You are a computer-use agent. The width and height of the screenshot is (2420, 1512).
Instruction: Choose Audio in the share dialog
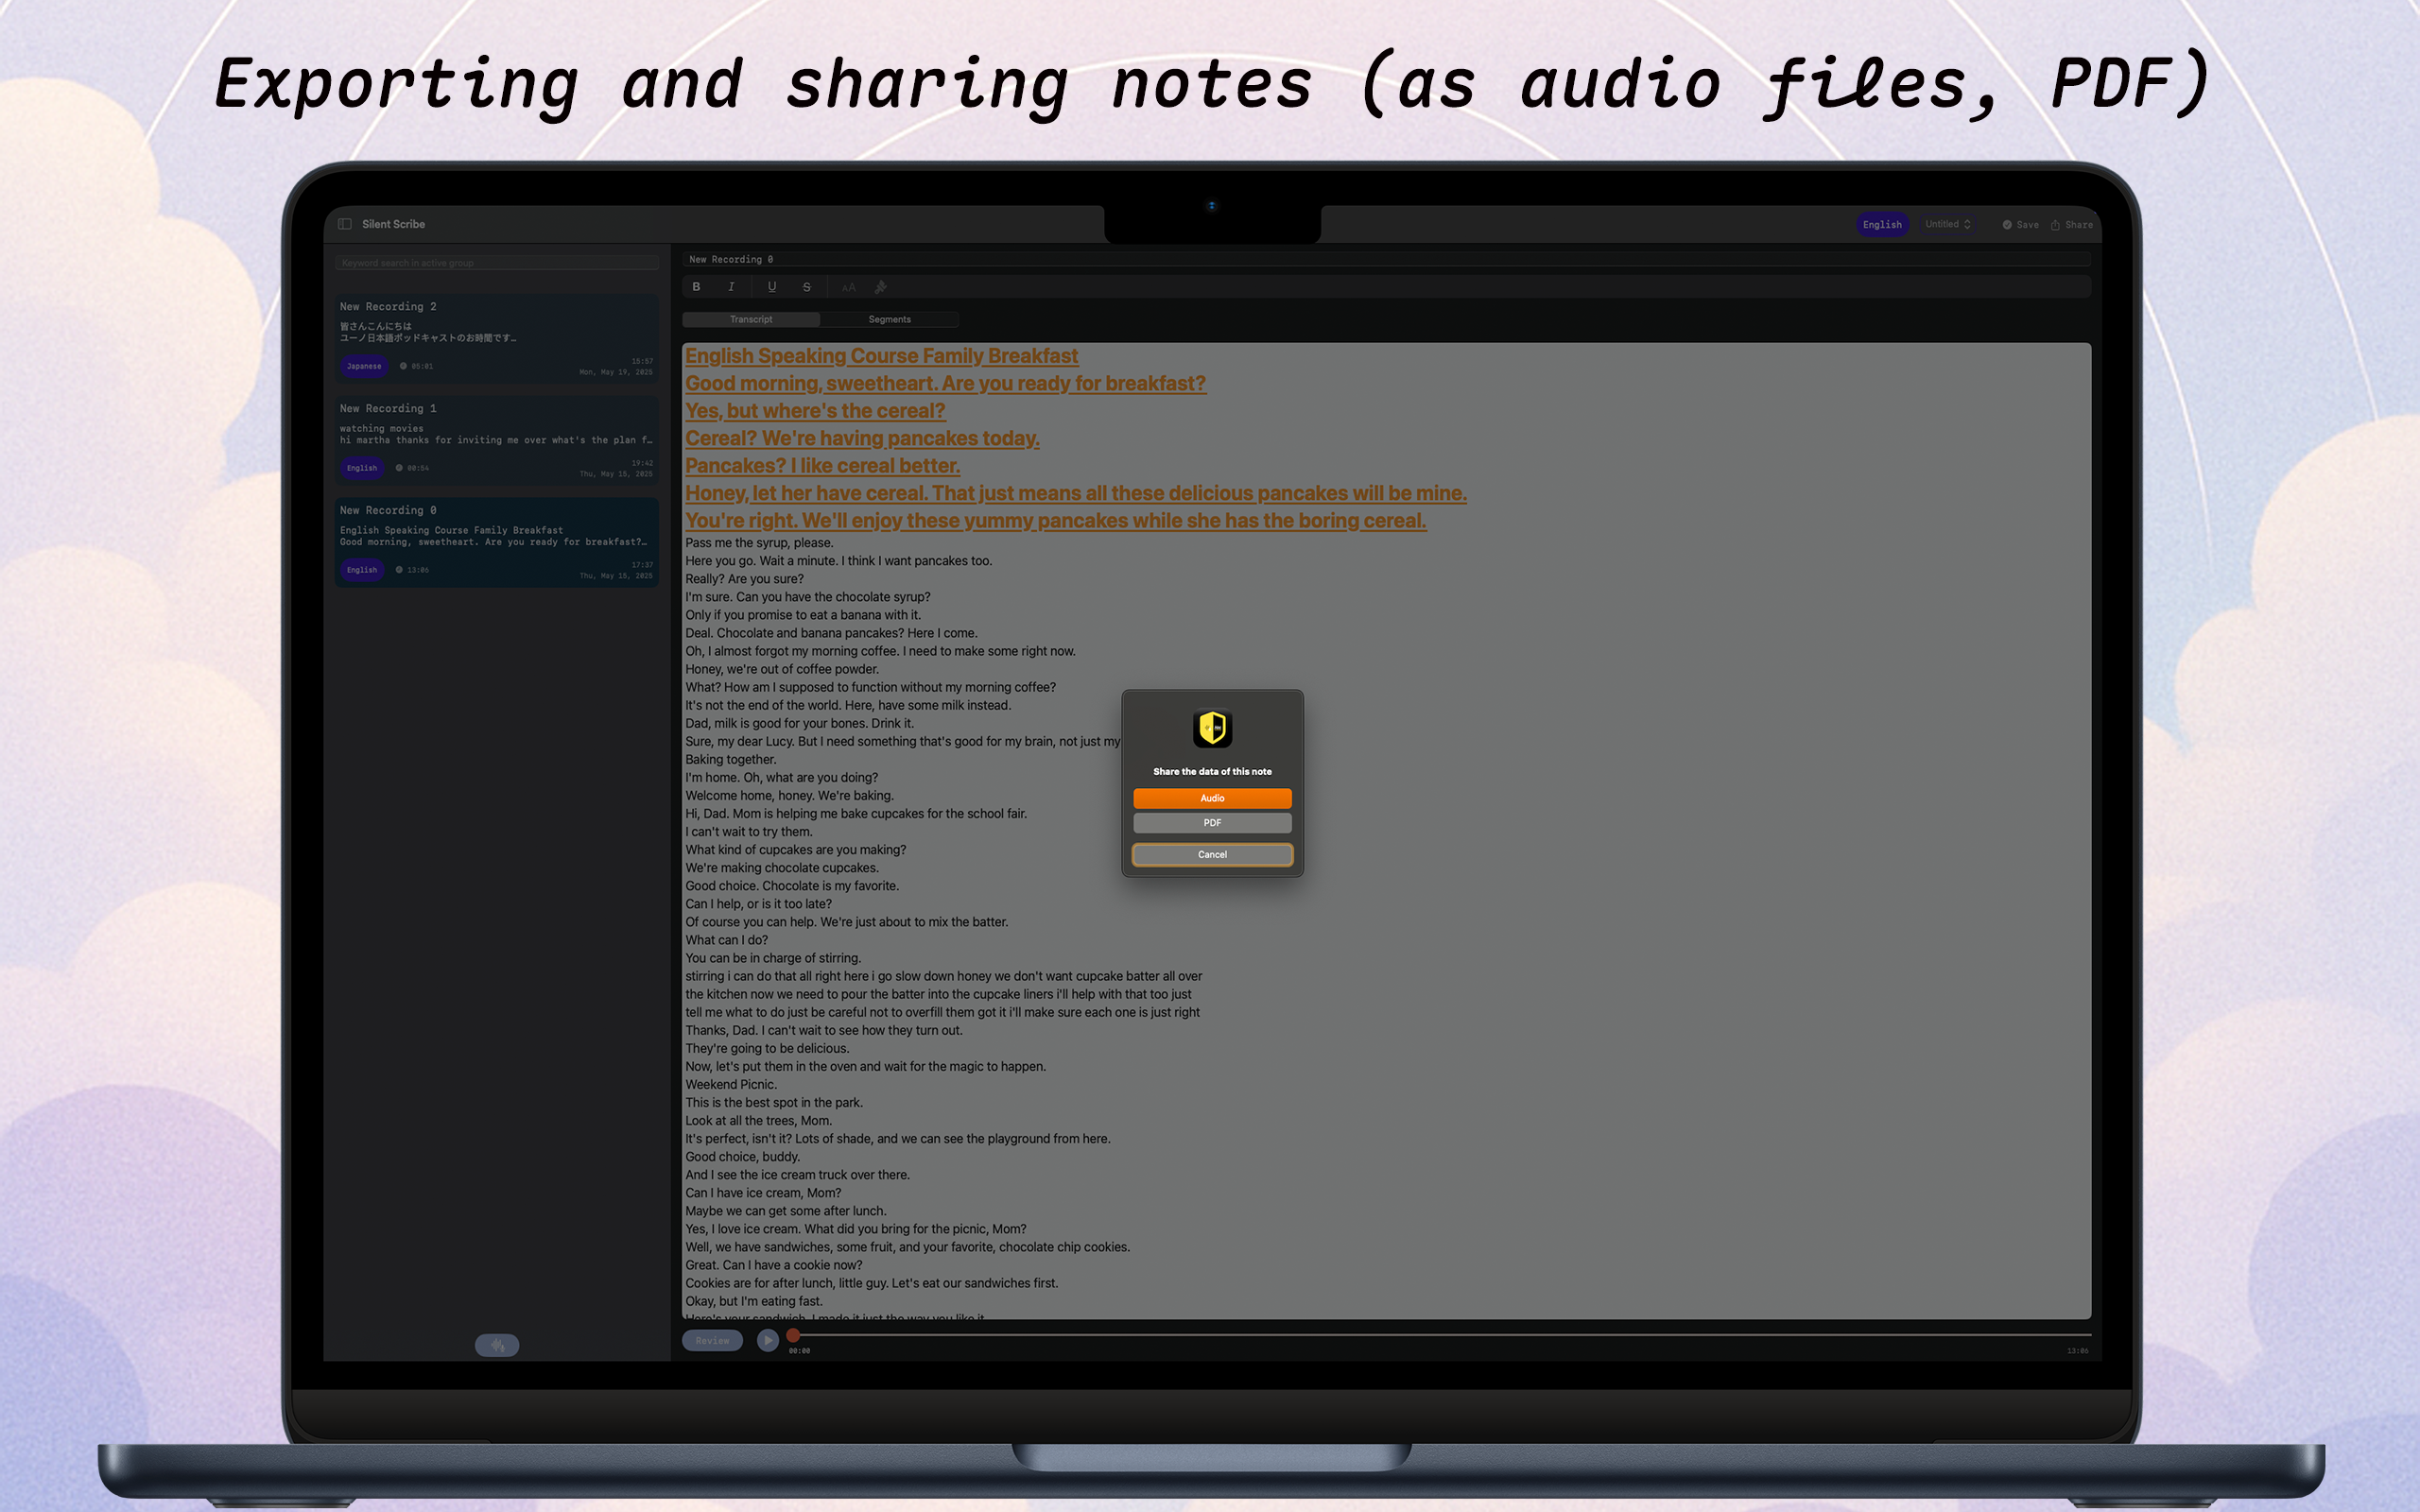point(1212,798)
